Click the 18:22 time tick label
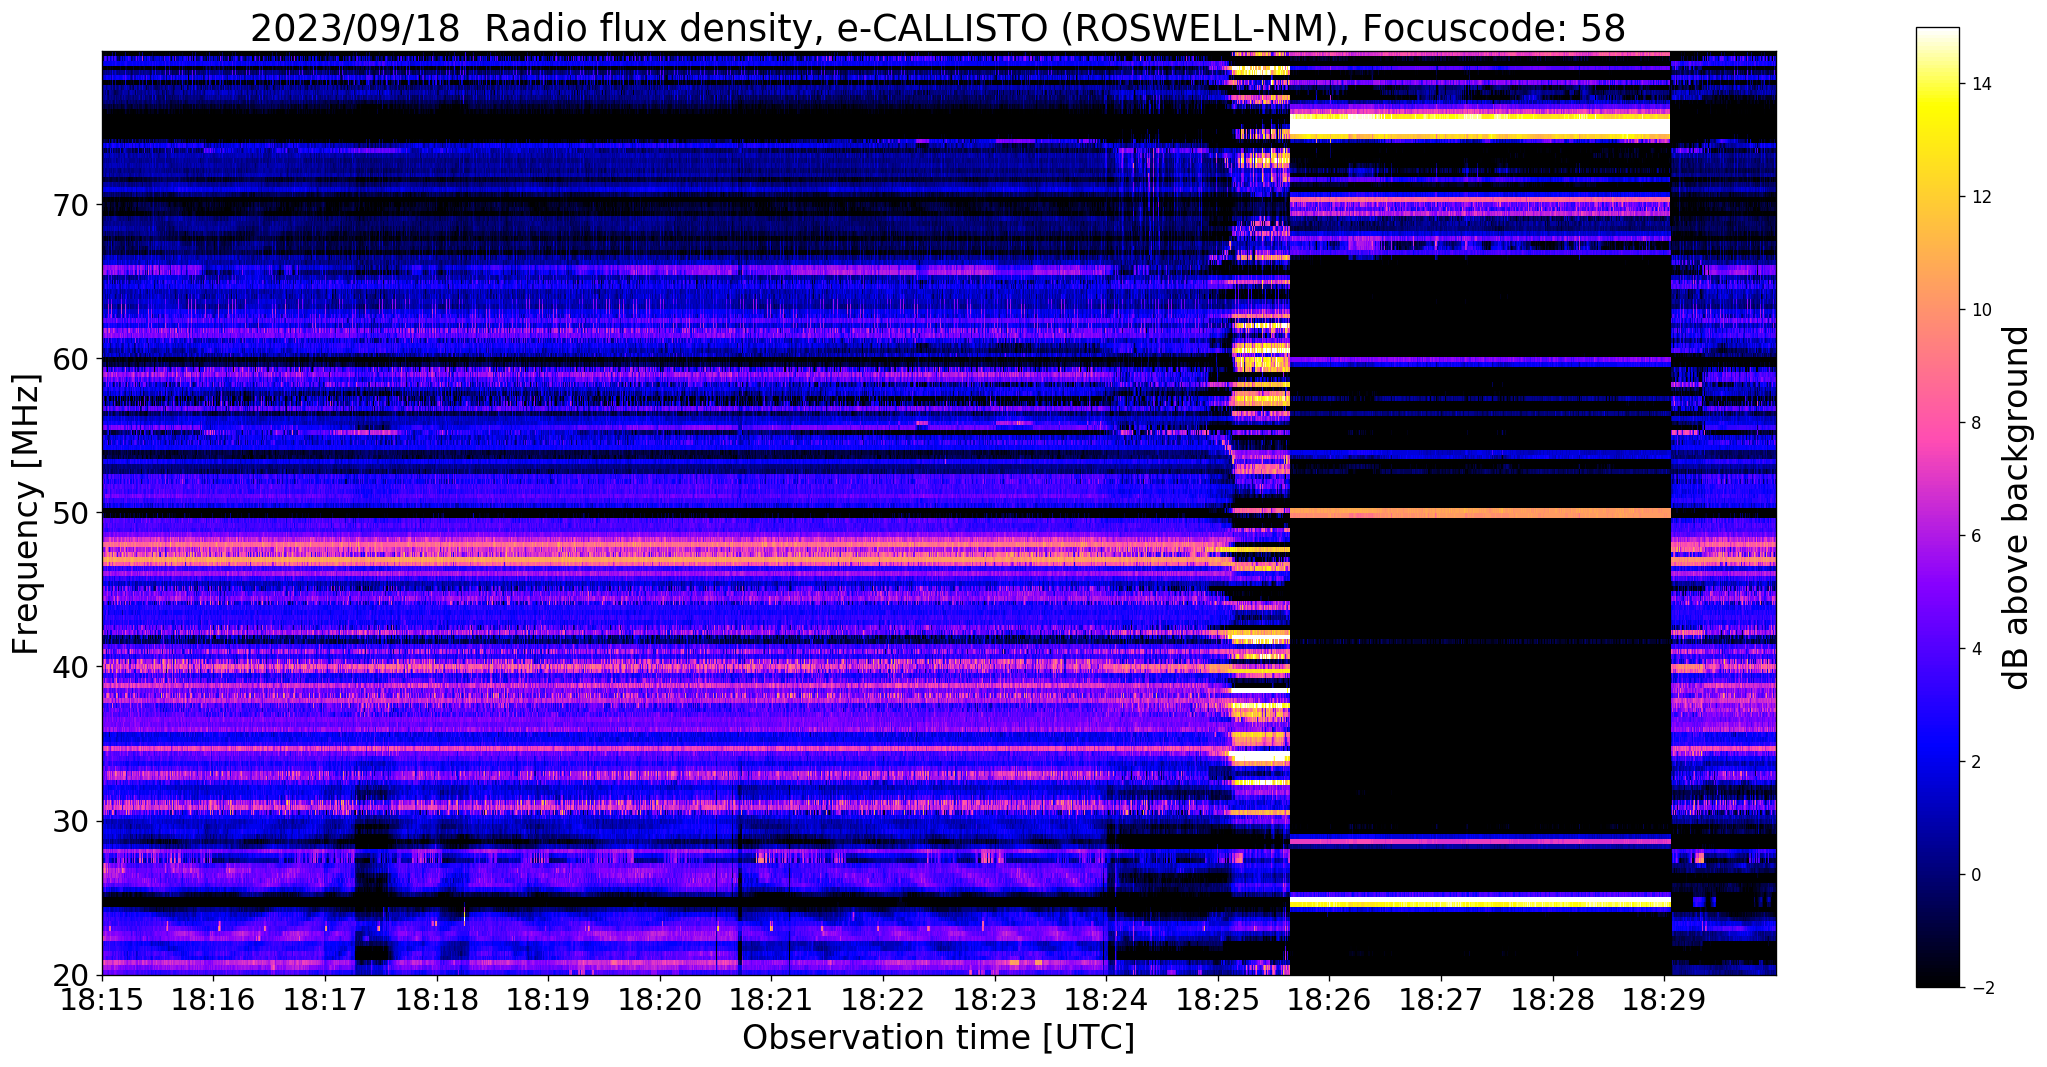 tap(883, 1000)
